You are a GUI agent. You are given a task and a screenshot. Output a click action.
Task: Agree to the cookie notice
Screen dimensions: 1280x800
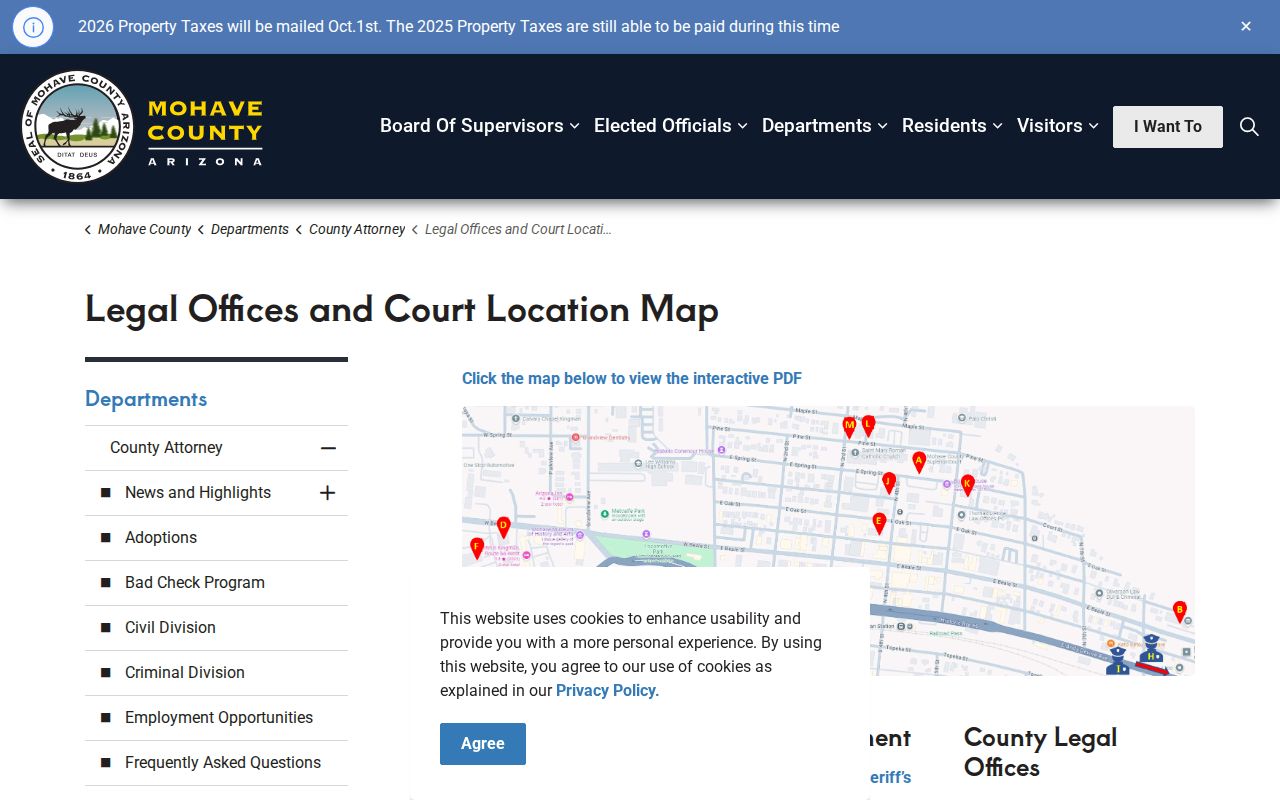coord(483,744)
